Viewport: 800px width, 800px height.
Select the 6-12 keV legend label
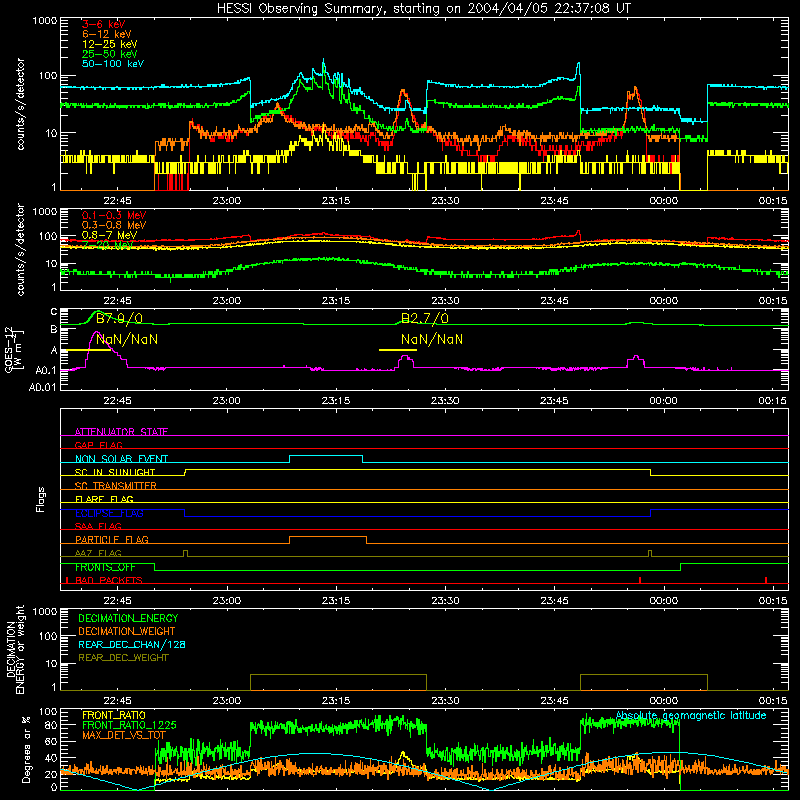click(107, 34)
